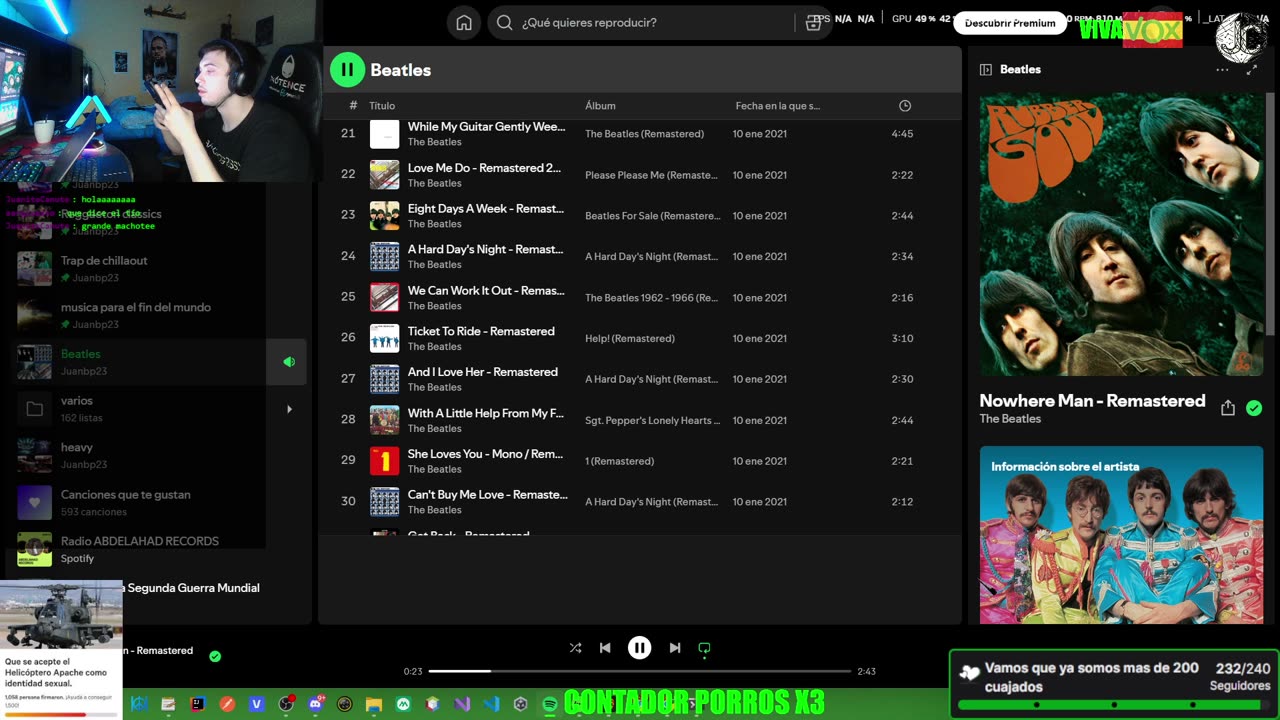Toggle the saved check in the now-playing bar

click(x=215, y=656)
